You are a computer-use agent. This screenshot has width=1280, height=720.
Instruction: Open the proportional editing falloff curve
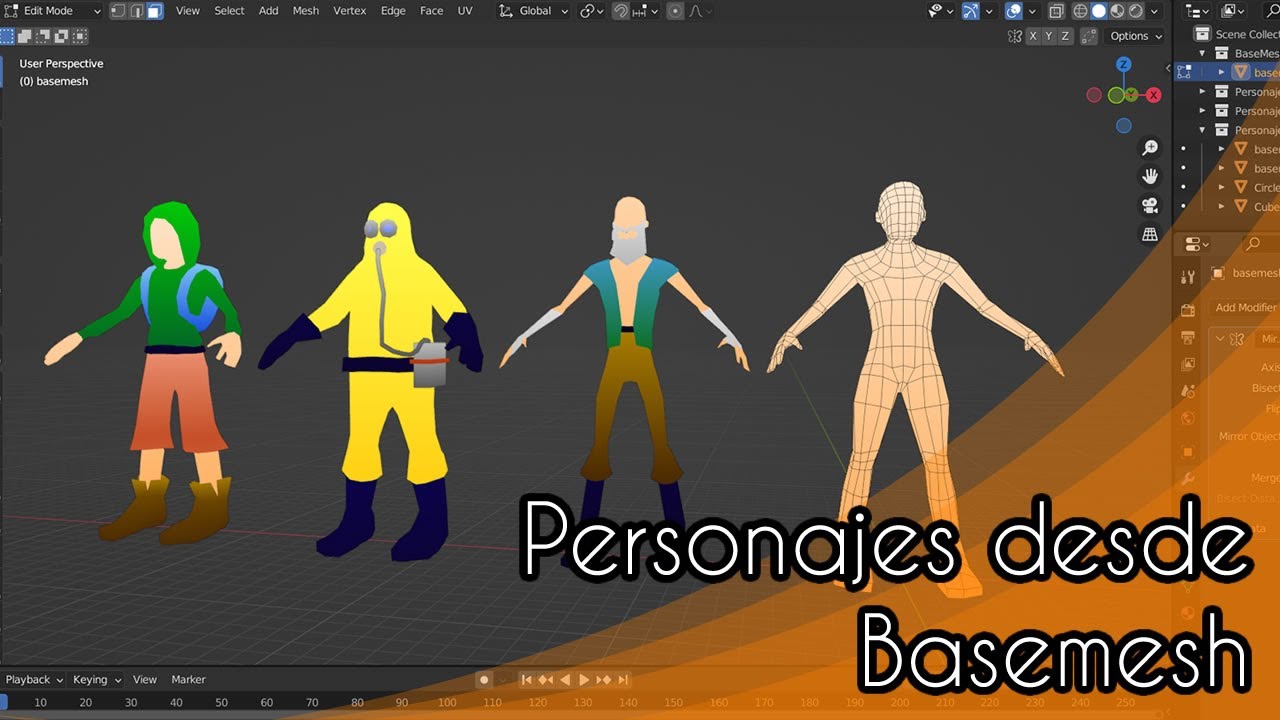[x=700, y=11]
